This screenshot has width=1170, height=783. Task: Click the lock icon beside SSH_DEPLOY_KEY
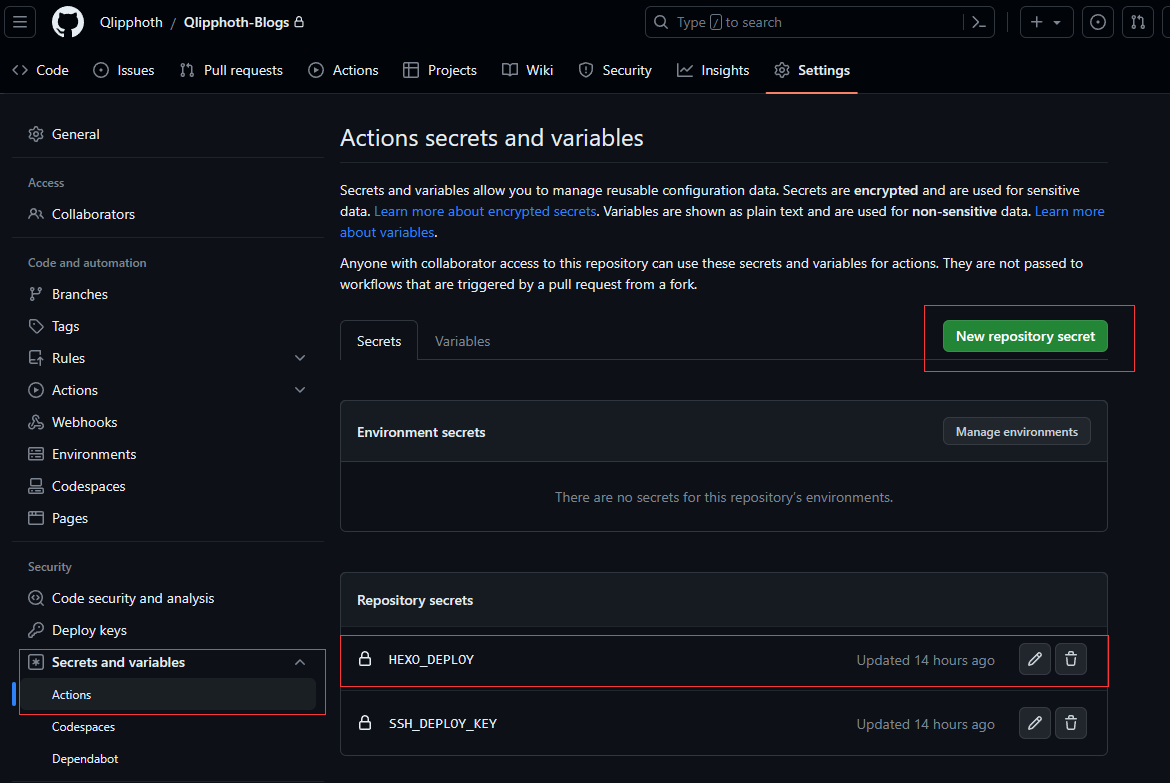(365, 723)
